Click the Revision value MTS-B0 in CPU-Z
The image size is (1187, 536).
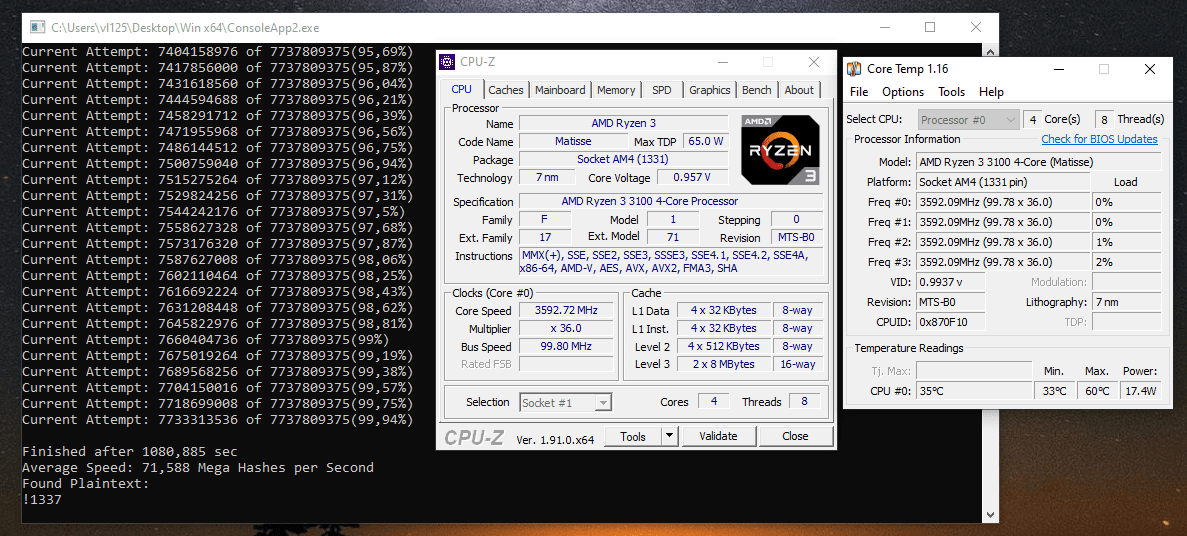pyautogui.click(x=796, y=238)
